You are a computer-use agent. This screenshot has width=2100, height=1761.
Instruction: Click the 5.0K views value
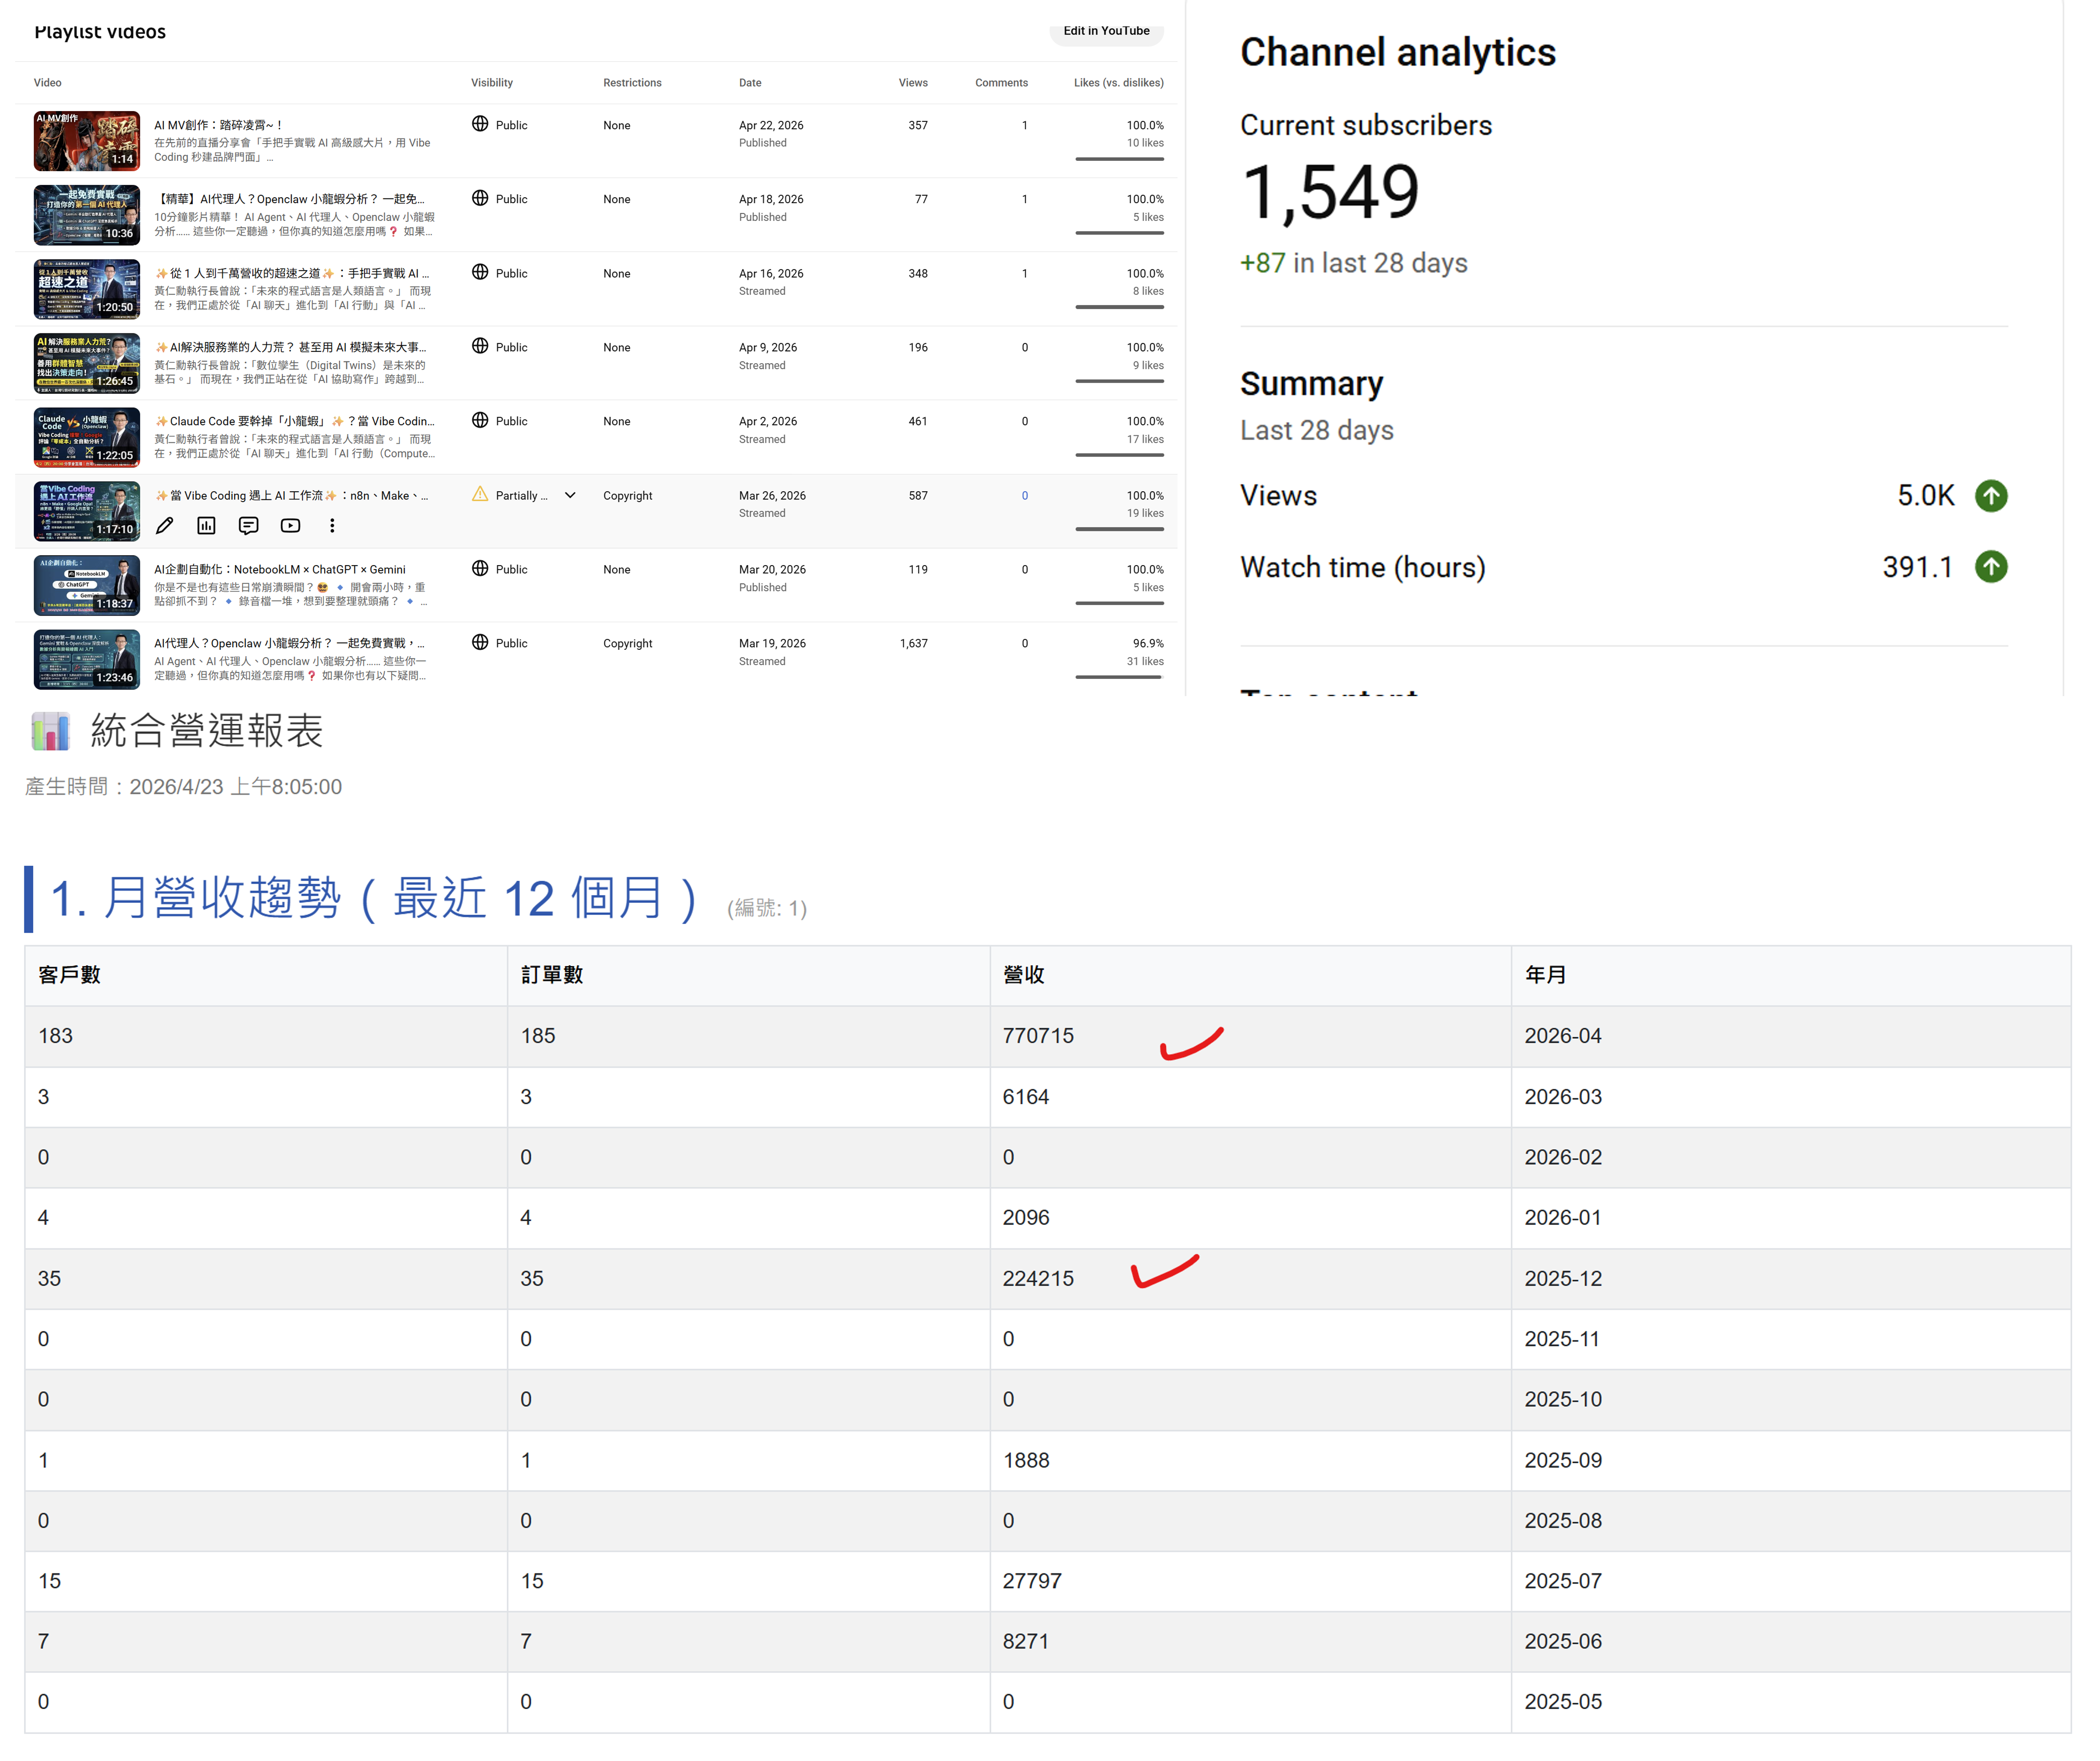pyautogui.click(x=1926, y=496)
